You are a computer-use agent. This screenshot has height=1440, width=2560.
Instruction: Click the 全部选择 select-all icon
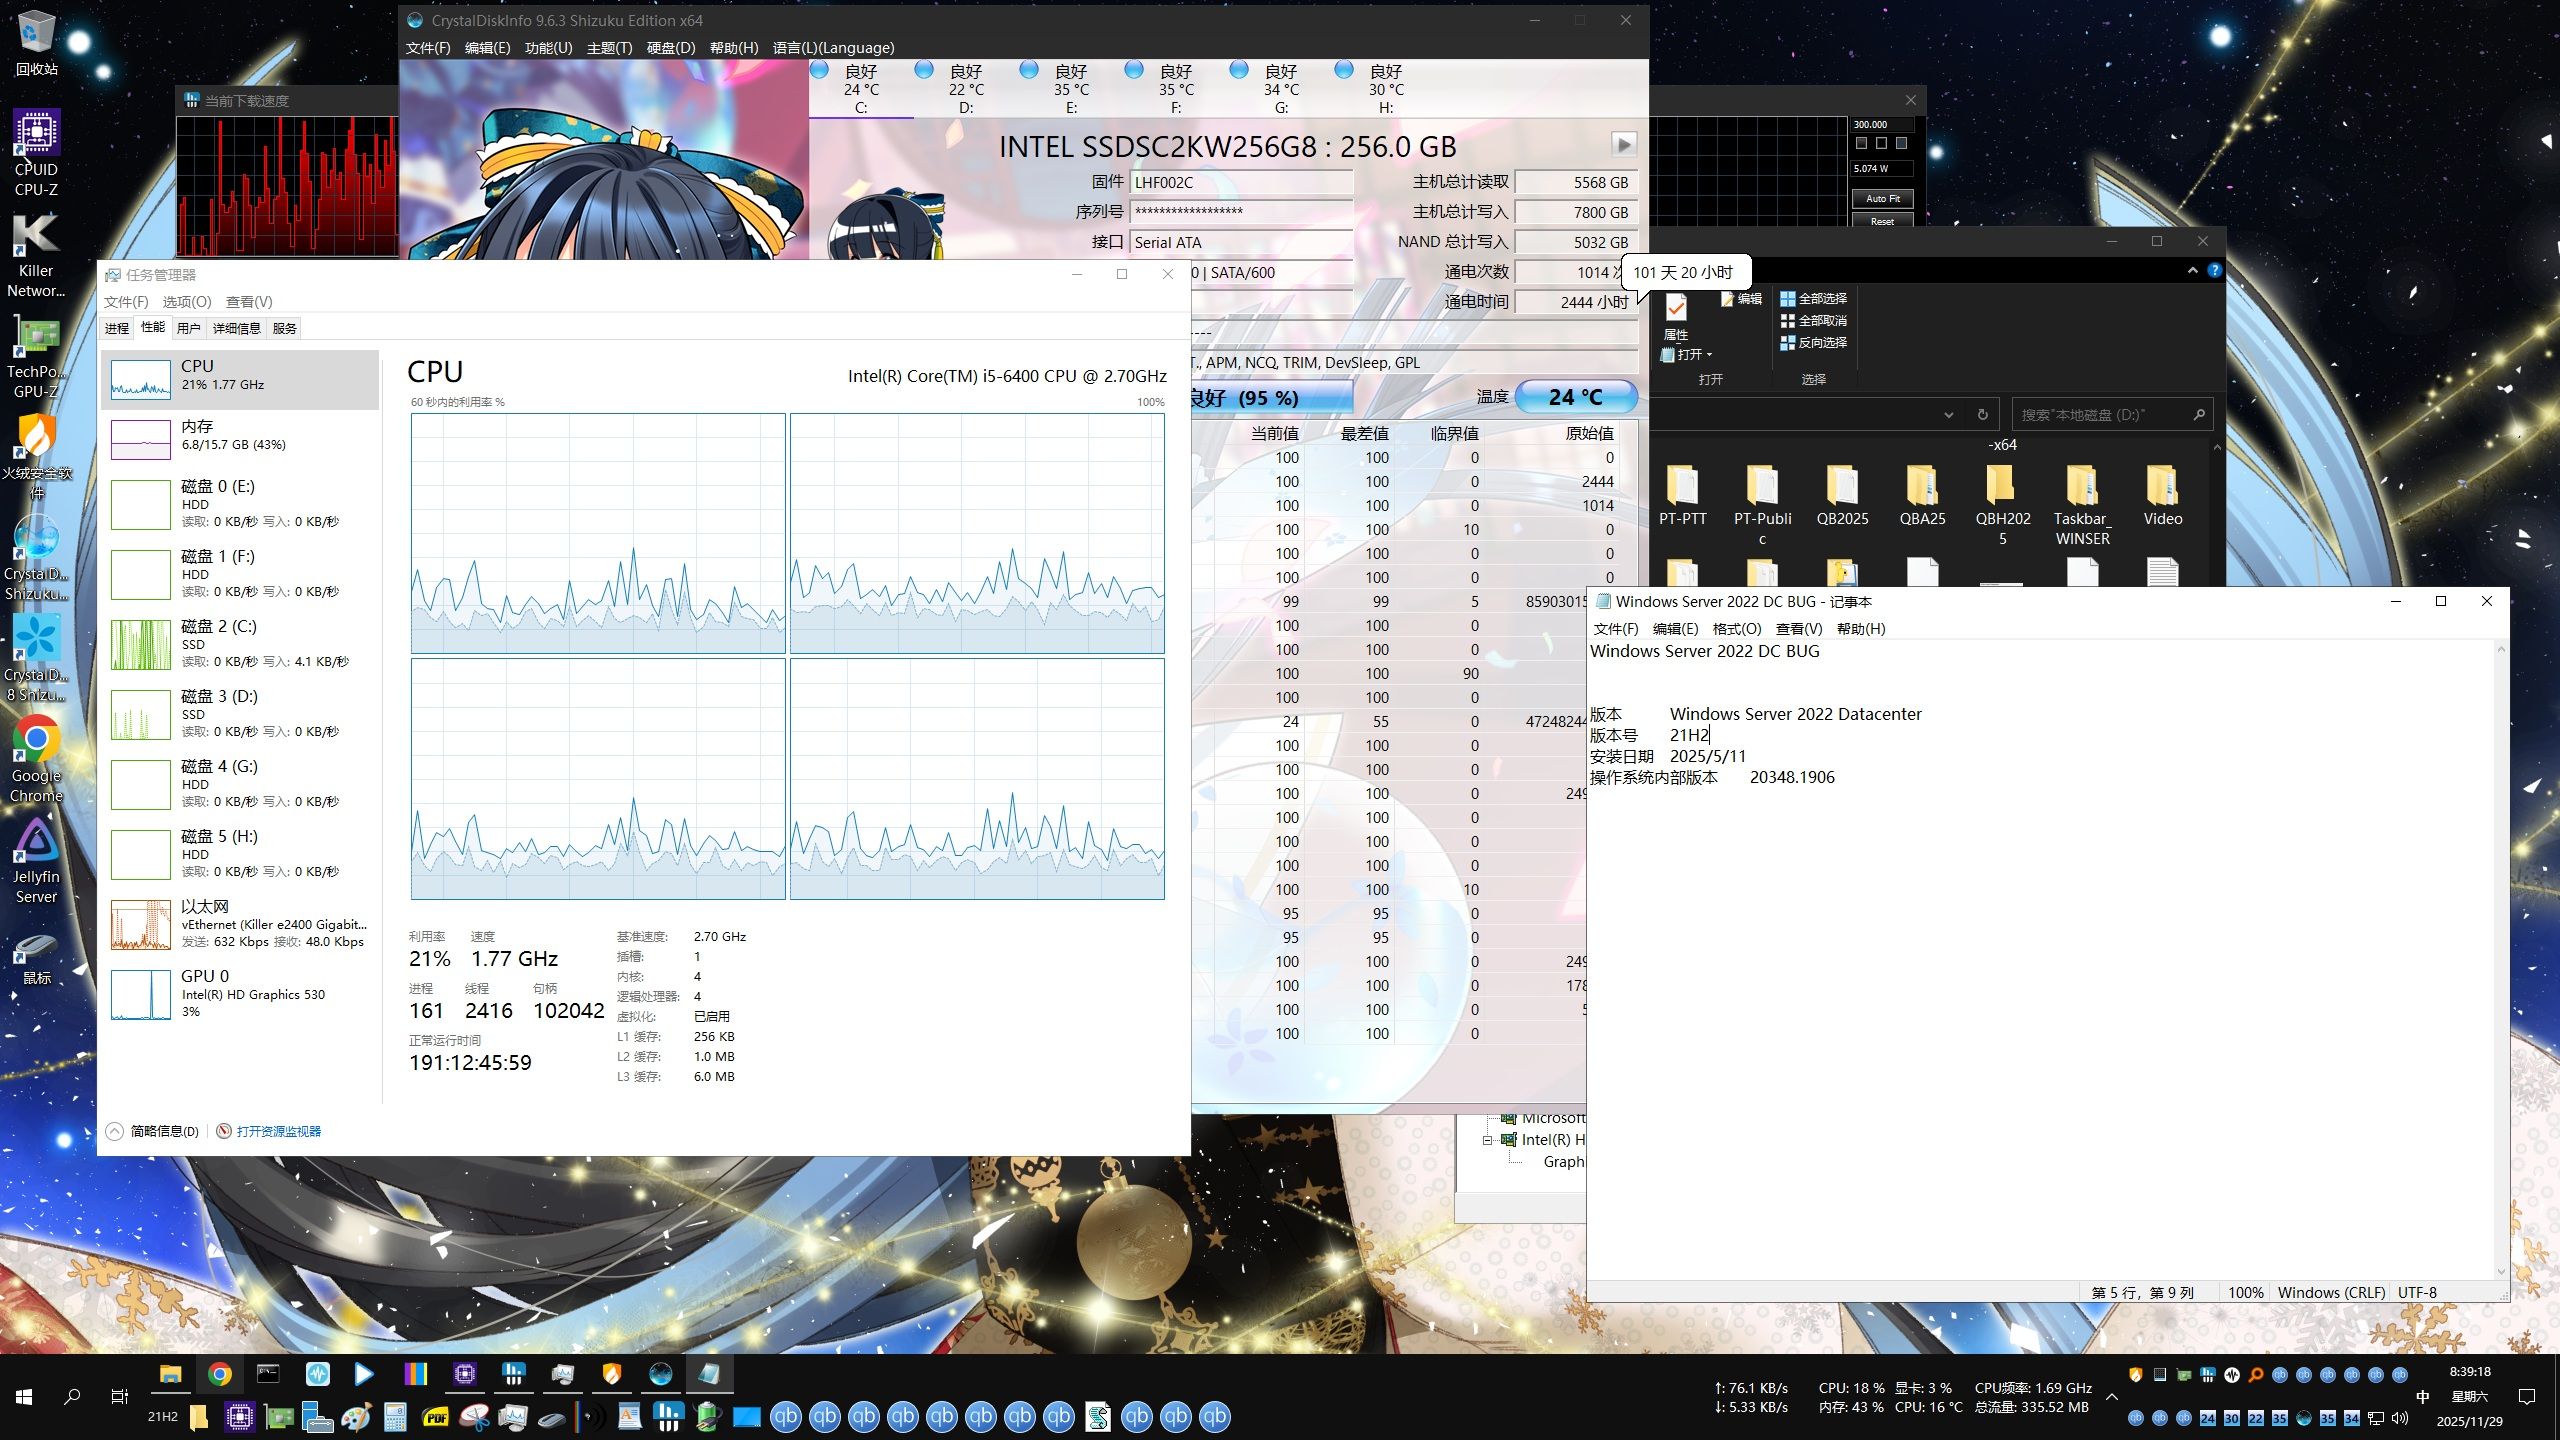pyautogui.click(x=1788, y=299)
